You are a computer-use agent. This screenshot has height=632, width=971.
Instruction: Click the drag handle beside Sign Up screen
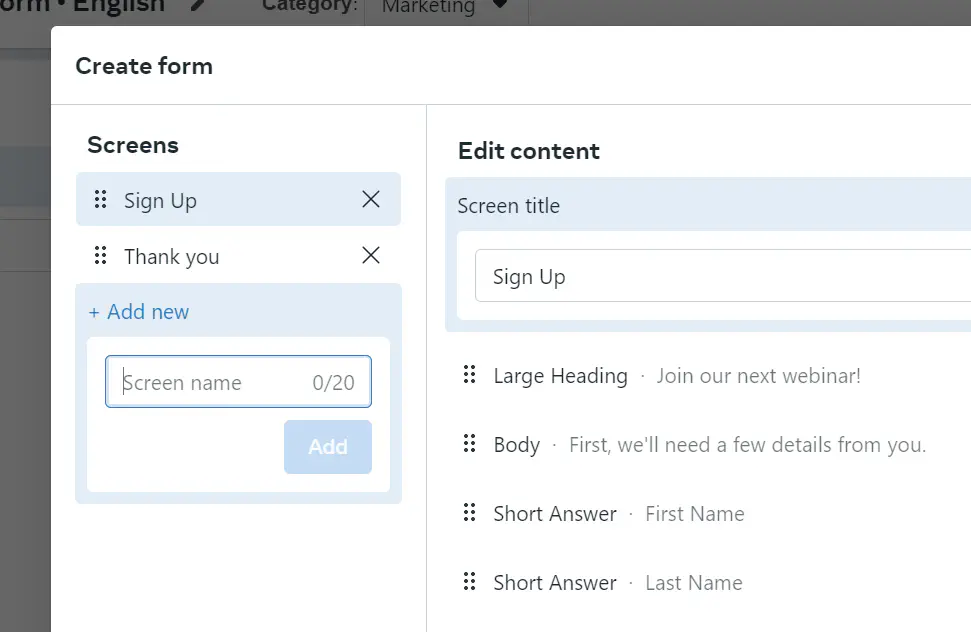click(x=100, y=200)
